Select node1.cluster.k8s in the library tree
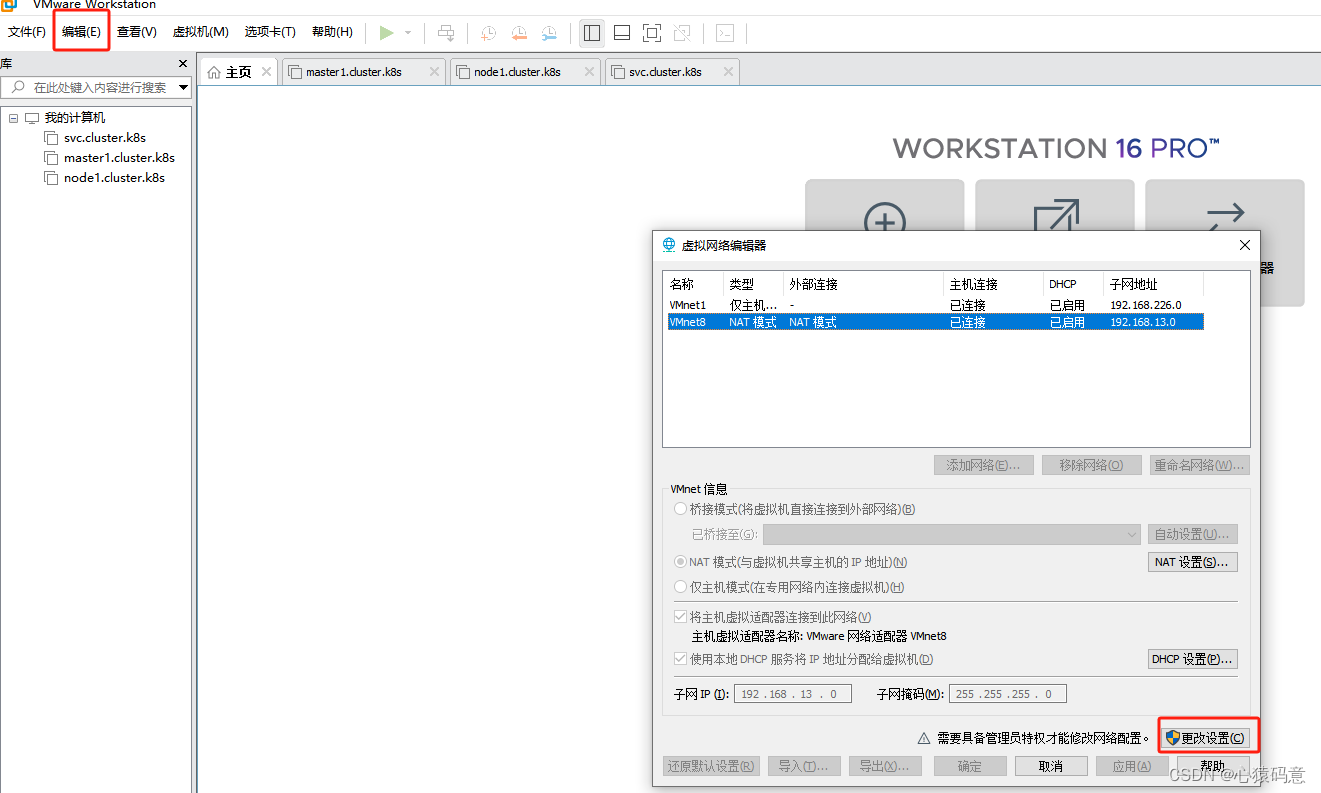This screenshot has height=793, width=1321. pos(114,178)
